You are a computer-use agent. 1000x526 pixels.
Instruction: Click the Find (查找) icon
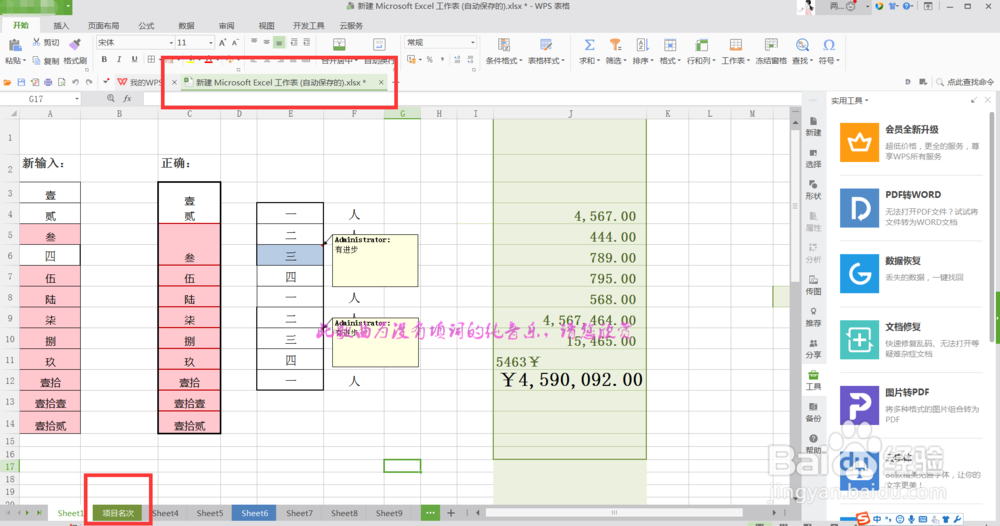802,45
